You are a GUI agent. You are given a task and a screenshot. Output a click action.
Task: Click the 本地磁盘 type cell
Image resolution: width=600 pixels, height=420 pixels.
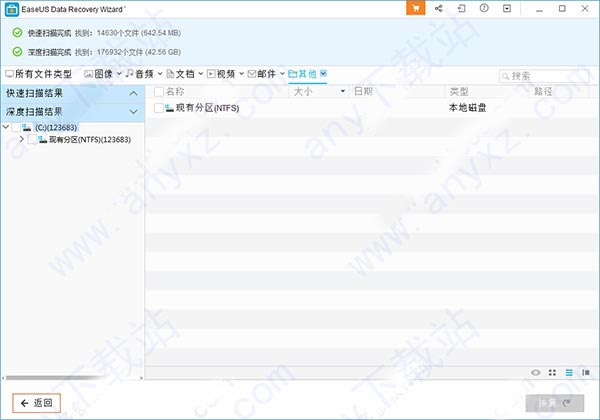tap(467, 108)
